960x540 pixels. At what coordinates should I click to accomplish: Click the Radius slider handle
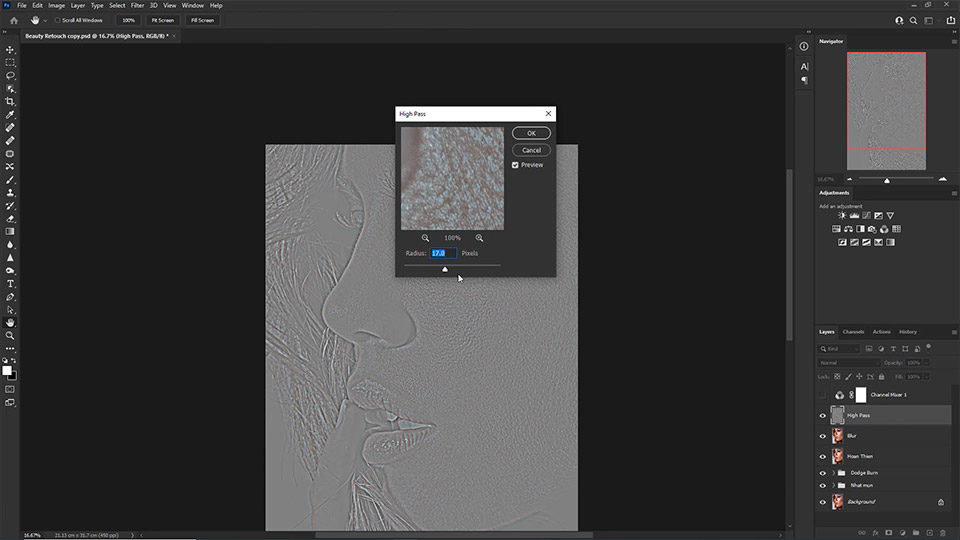[445, 268]
